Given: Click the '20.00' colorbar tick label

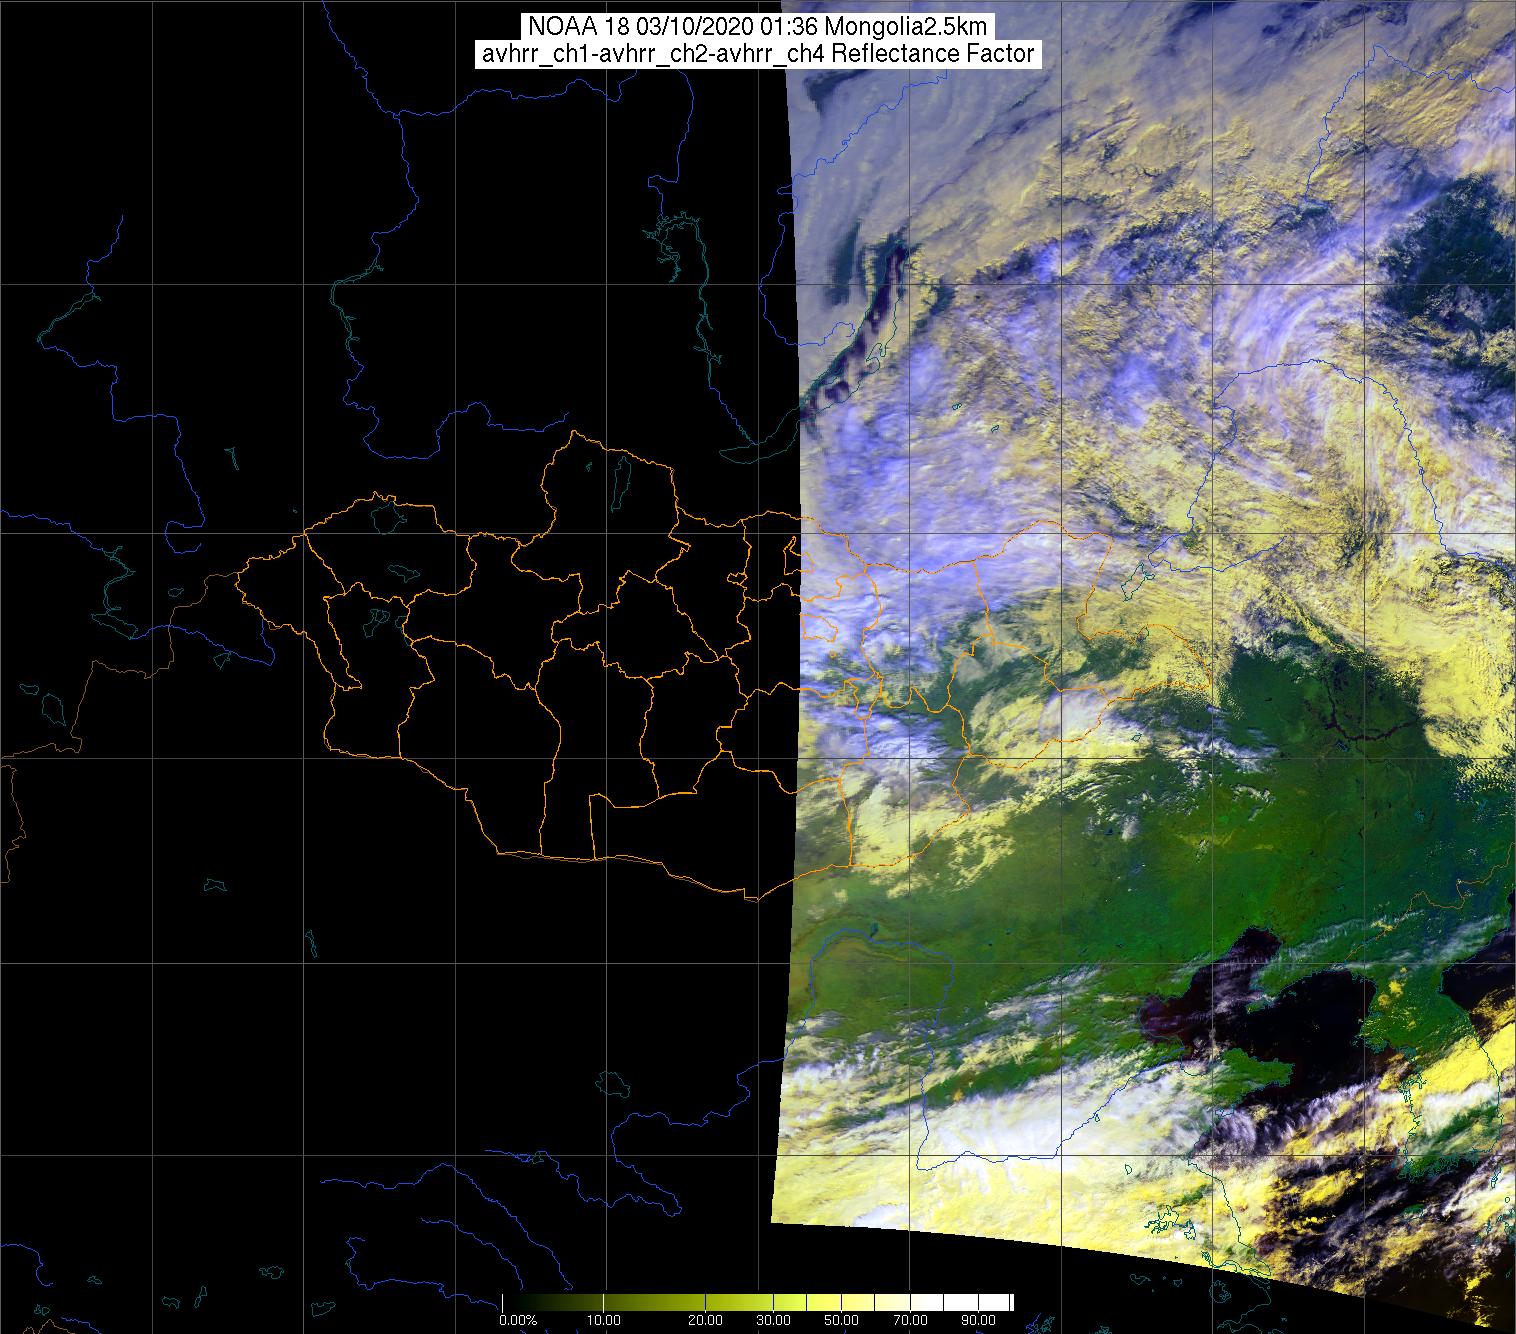Looking at the screenshot, I should coord(705,1320).
